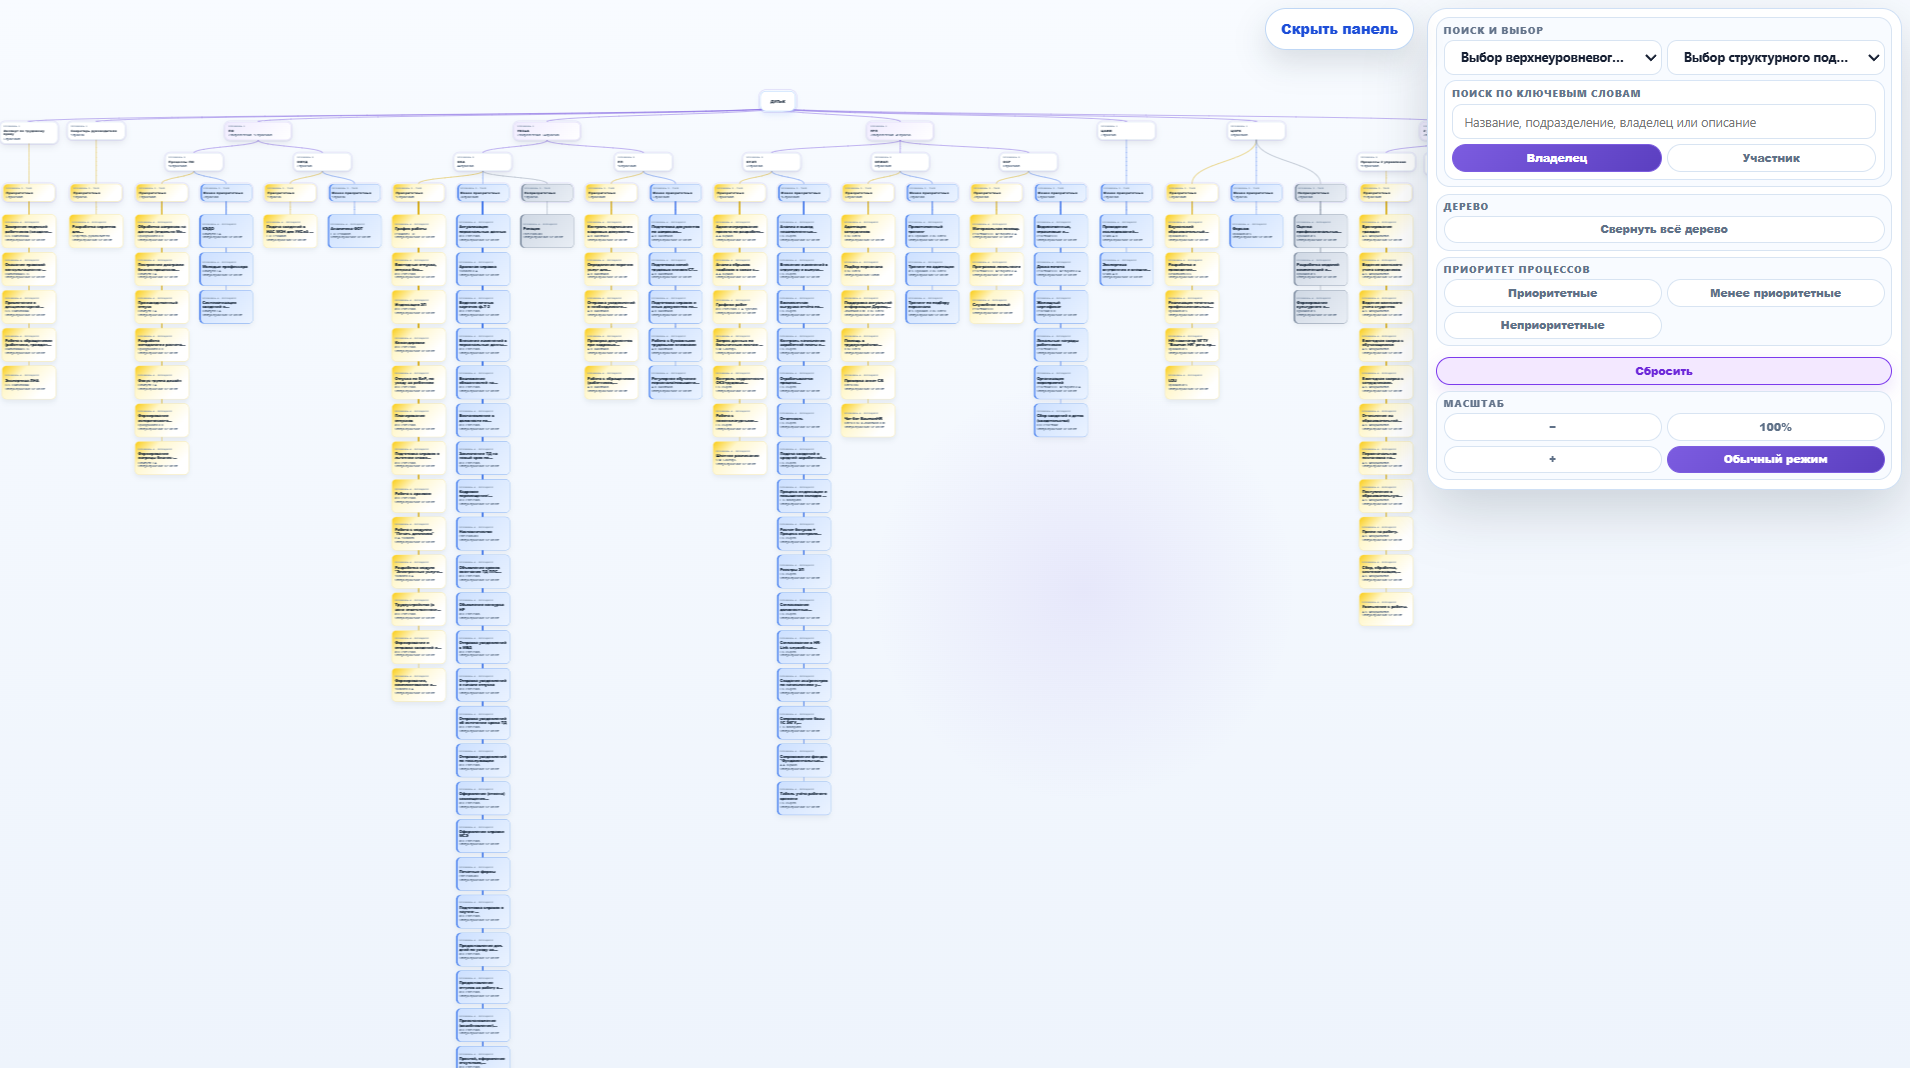Select the root node of the tree

point(778,101)
